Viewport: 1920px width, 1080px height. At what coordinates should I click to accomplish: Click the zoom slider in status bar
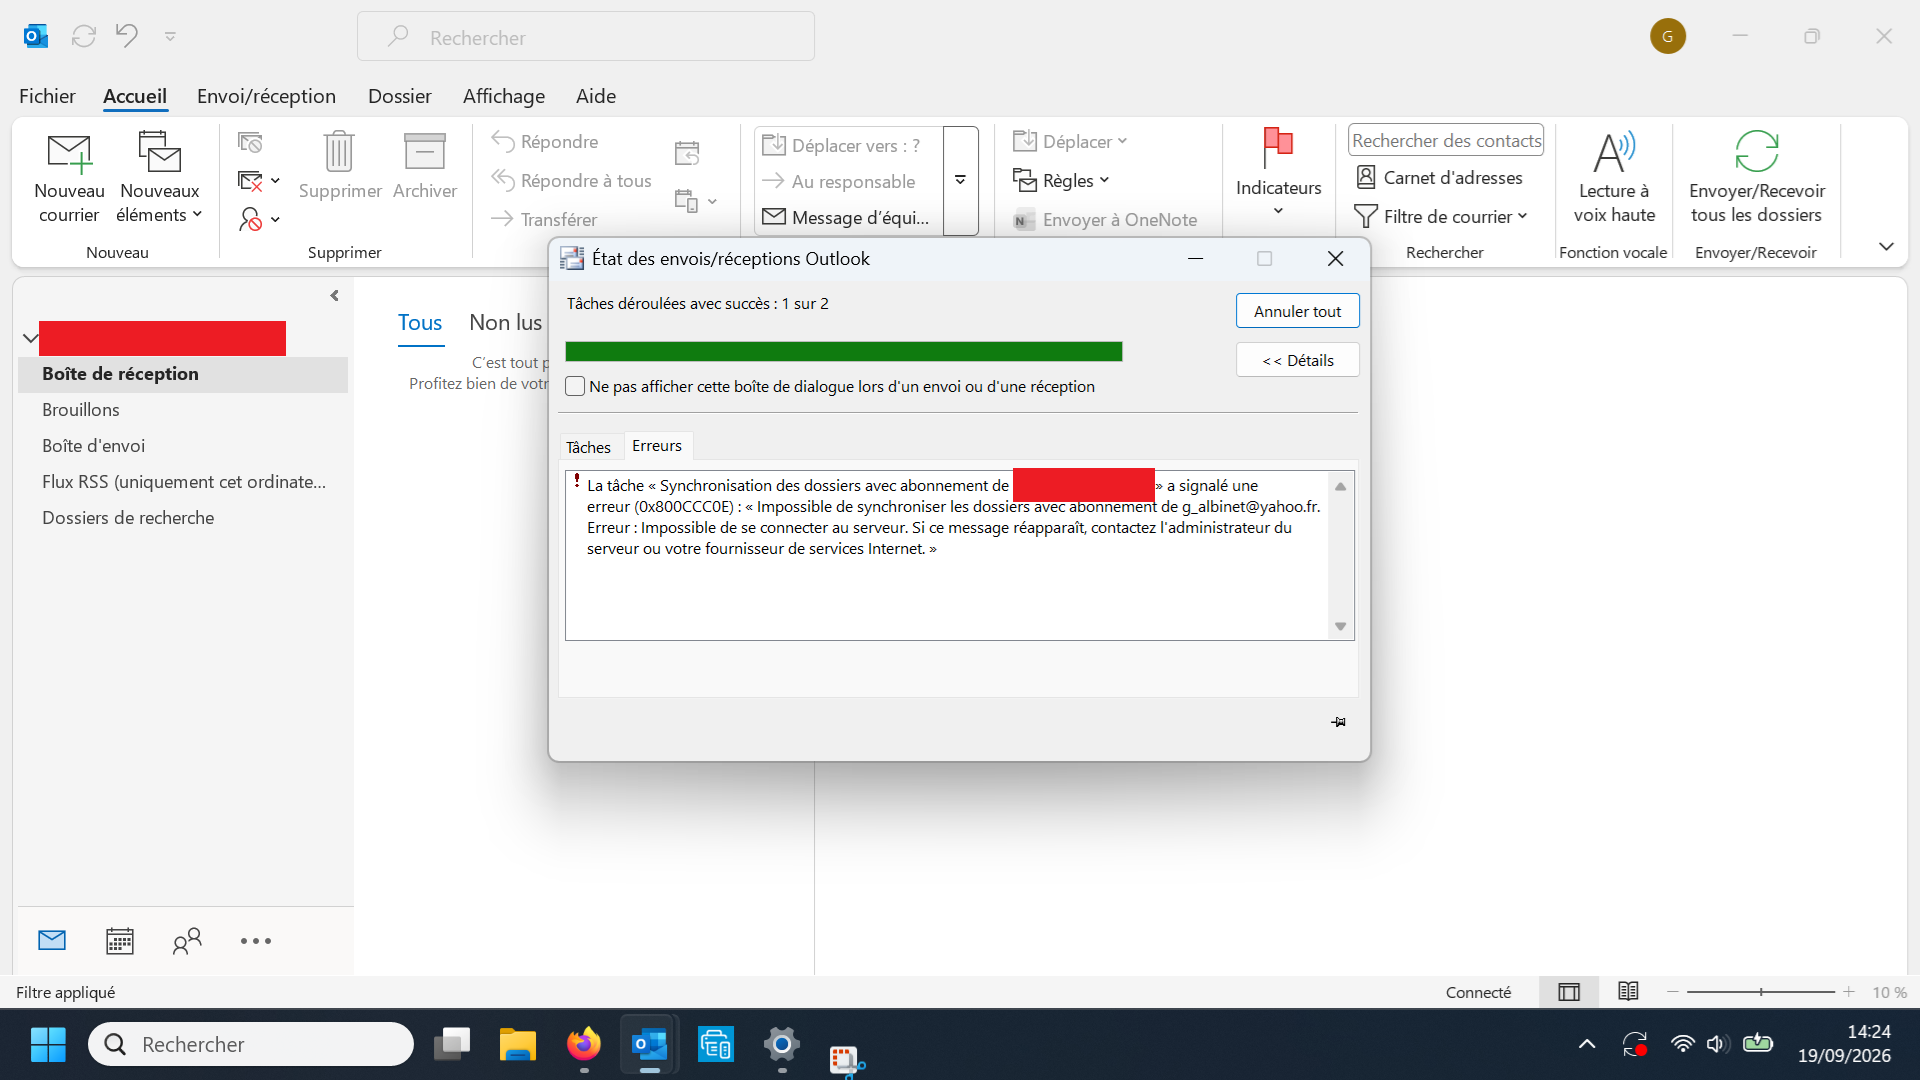[1761, 992]
